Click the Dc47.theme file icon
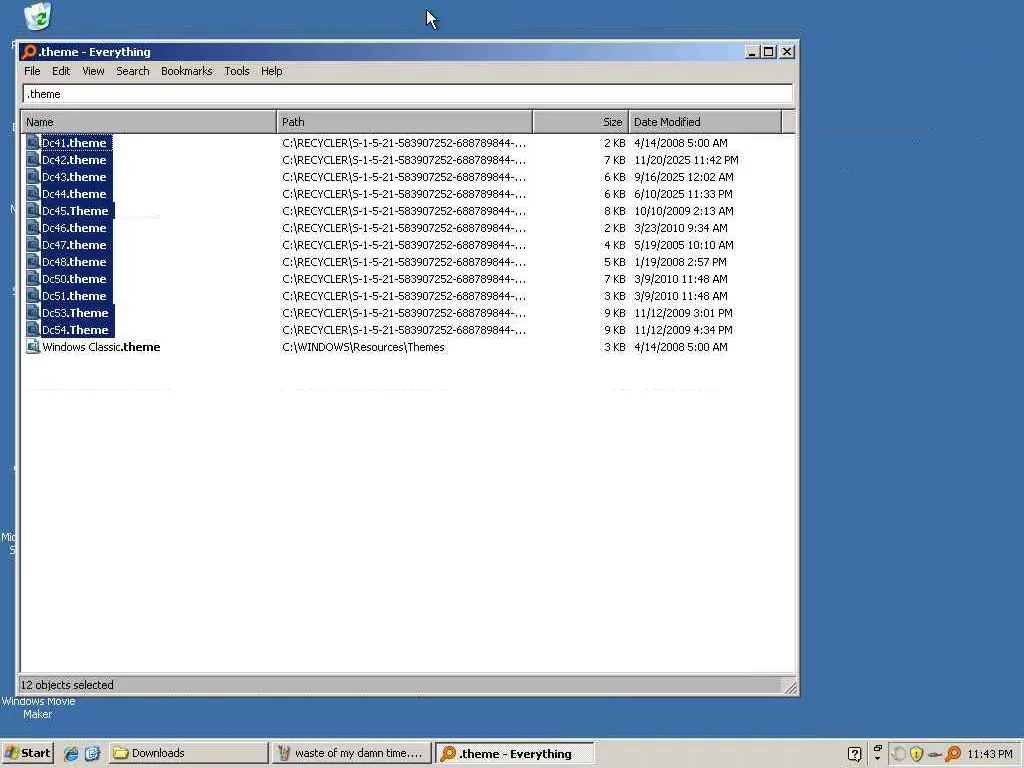Screen dimensions: 1024x768 [x=33, y=244]
